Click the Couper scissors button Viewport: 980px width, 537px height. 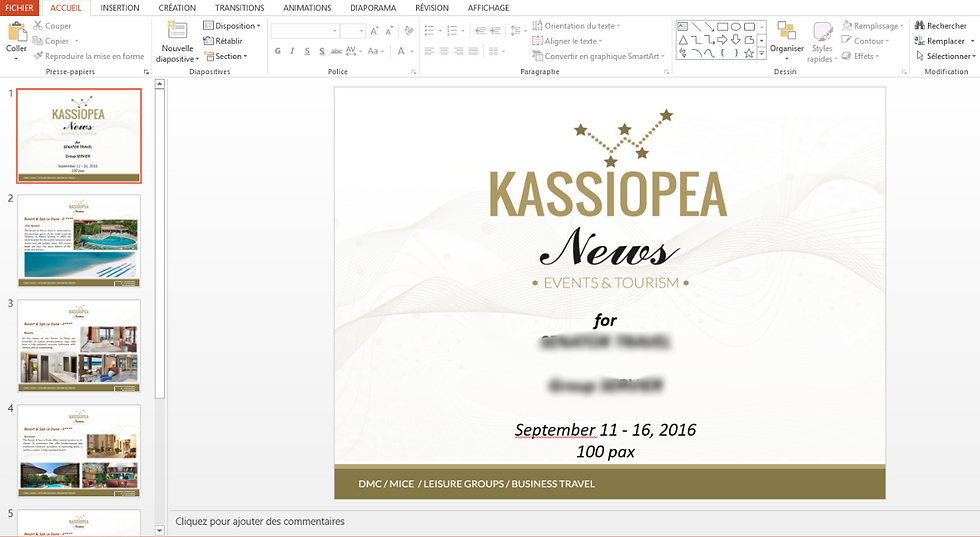[x=52, y=26]
